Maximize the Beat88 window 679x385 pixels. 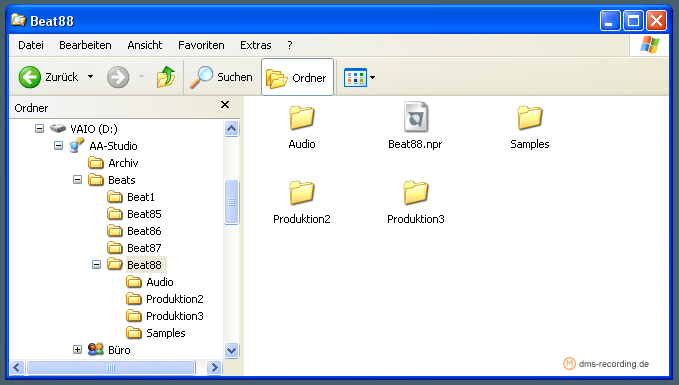point(633,20)
